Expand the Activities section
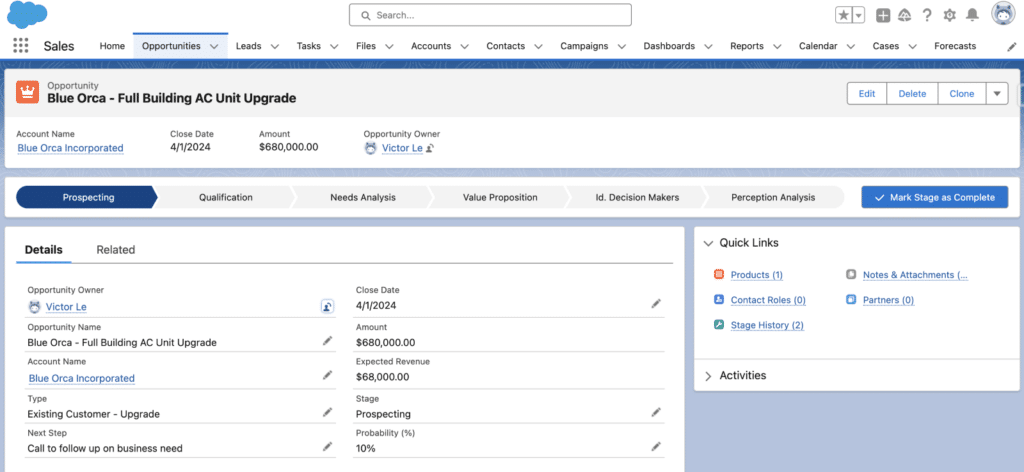1024x472 pixels. [x=708, y=376]
